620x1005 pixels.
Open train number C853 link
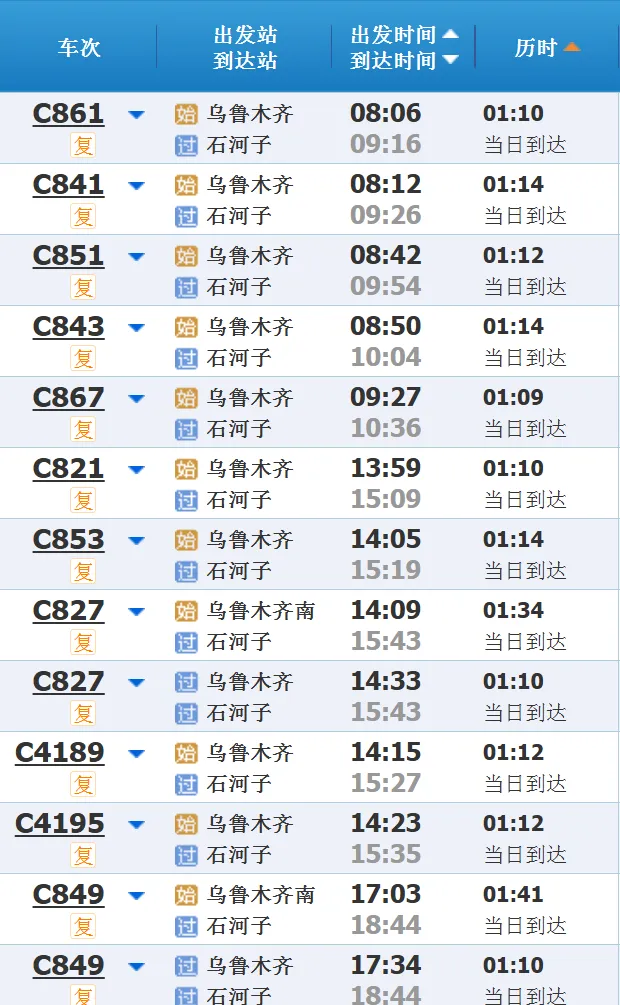[x=68, y=540]
